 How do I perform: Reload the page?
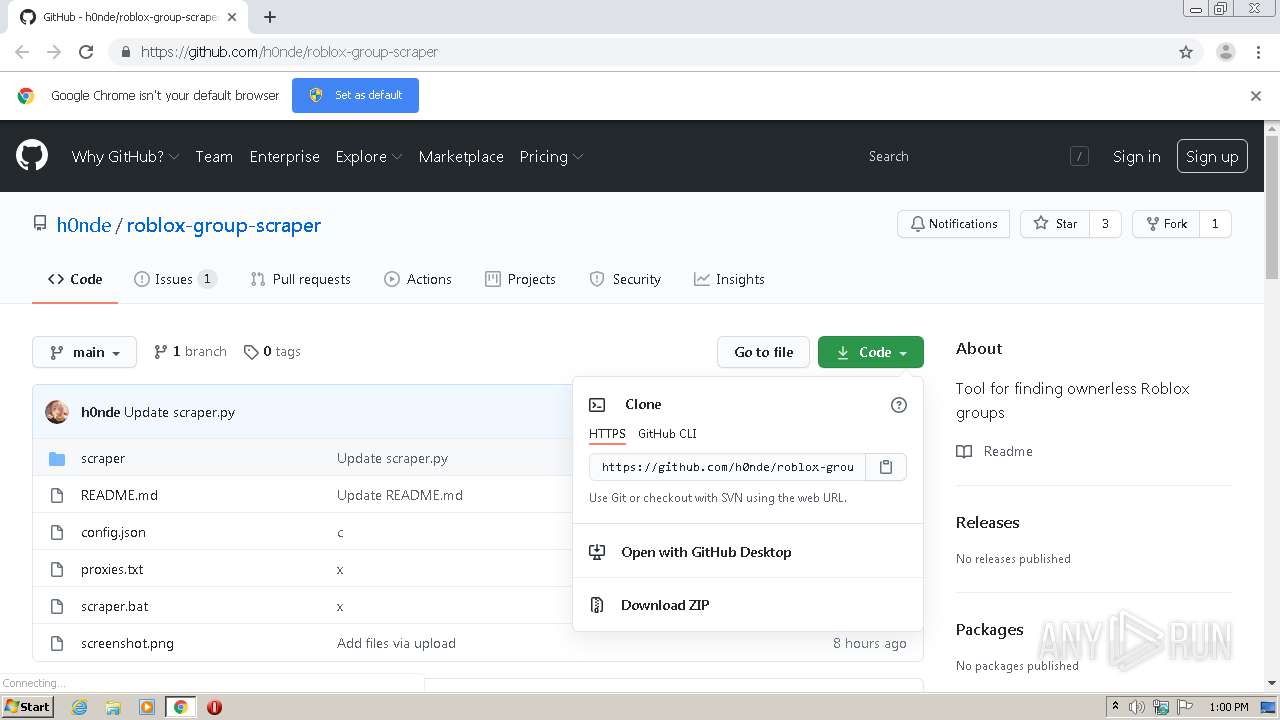pyautogui.click(x=86, y=52)
